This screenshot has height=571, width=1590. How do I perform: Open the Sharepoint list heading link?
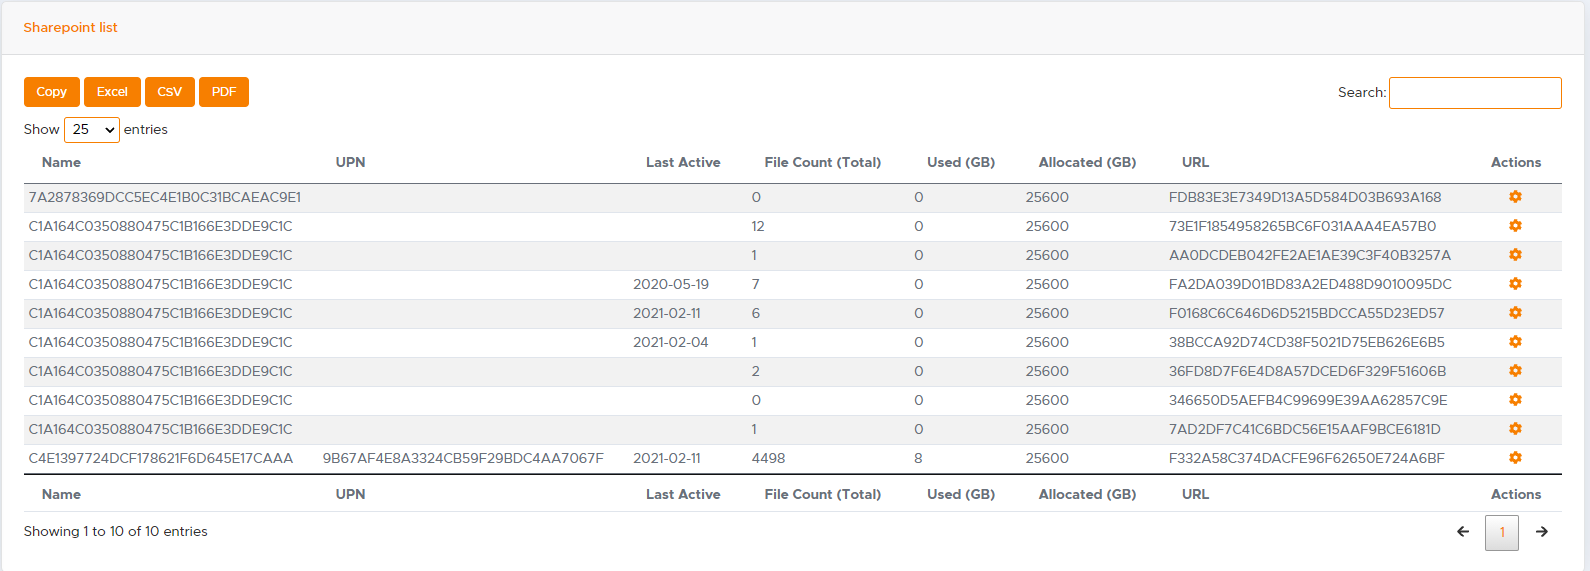[x=70, y=28]
